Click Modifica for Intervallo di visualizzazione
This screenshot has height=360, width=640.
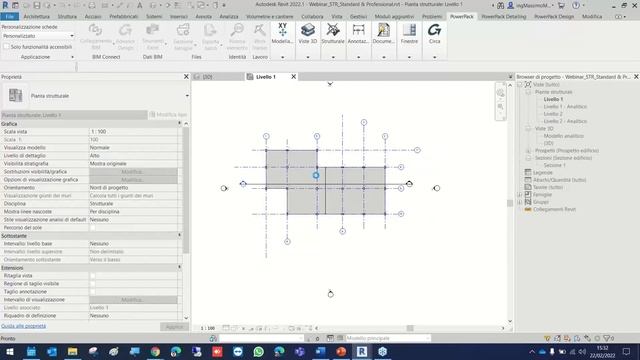click(x=133, y=300)
